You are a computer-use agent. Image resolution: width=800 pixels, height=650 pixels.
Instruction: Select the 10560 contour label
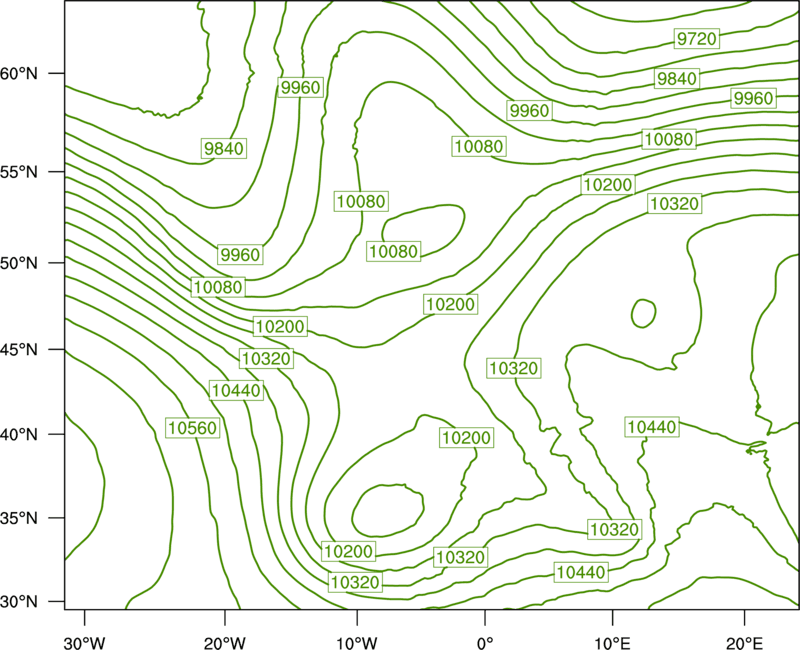[x=193, y=428]
